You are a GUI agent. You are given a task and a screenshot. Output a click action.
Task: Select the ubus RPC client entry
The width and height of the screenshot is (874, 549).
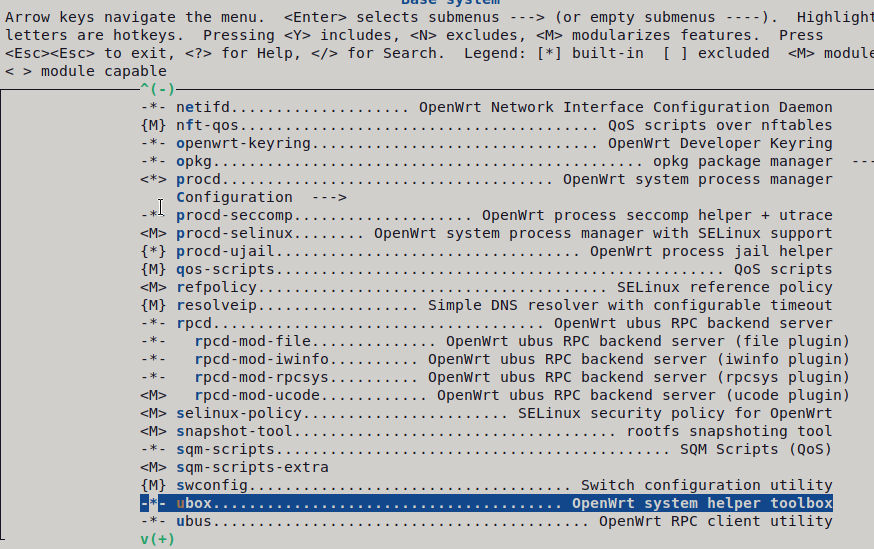pyautogui.click(x=504, y=522)
